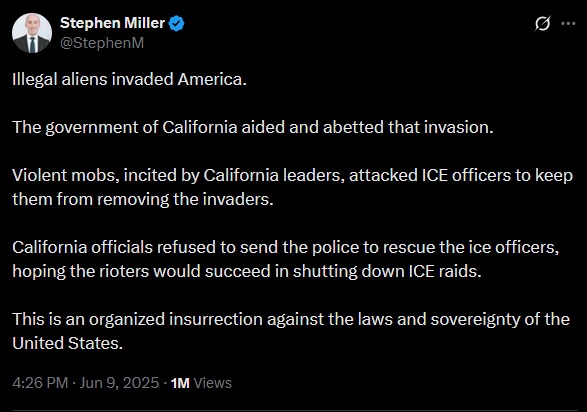This screenshot has height=412, width=587.
Task: Click the blue verified checkmark badge
Action: pyautogui.click(x=176, y=24)
